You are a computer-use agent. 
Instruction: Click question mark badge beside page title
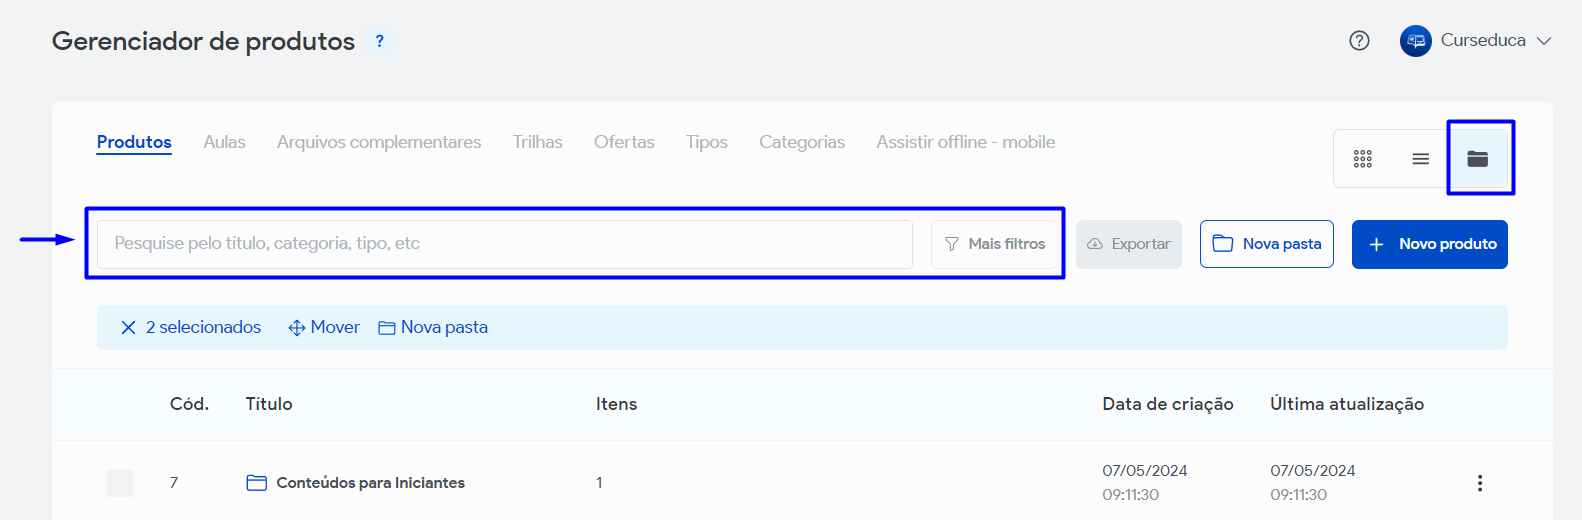click(379, 41)
